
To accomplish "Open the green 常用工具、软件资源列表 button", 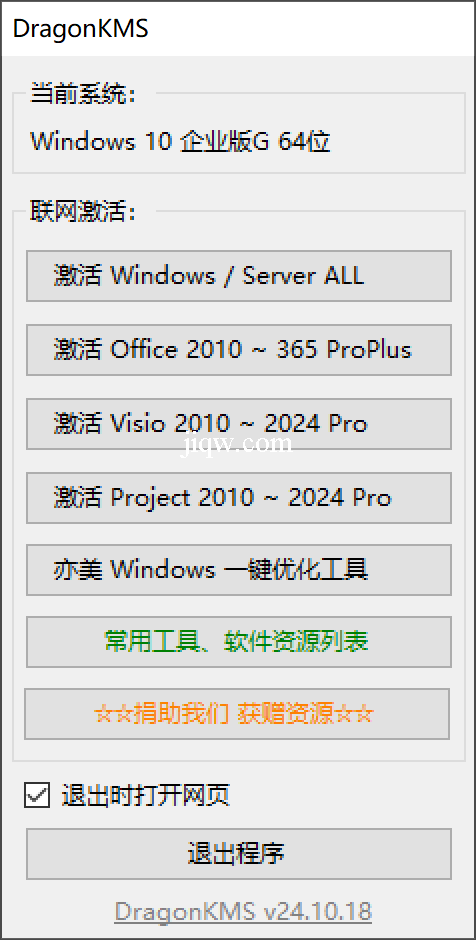I will click(x=239, y=641).
